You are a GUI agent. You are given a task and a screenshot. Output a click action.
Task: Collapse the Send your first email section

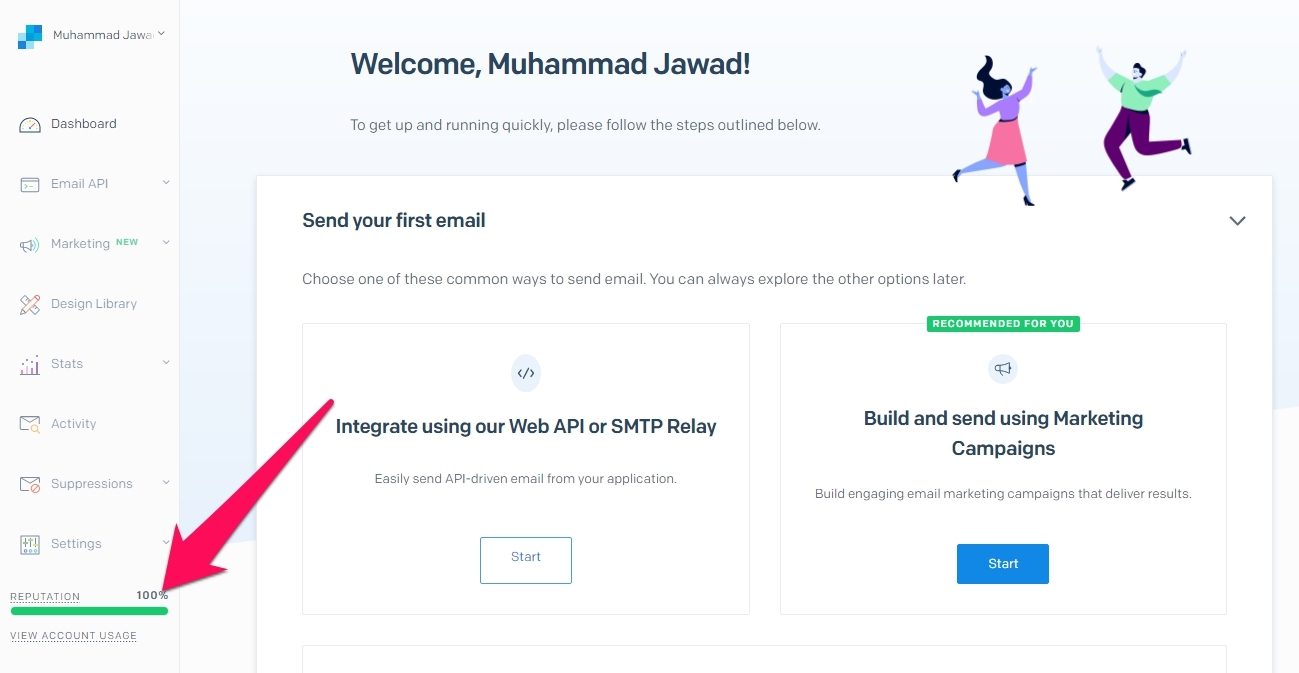click(x=1237, y=221)
